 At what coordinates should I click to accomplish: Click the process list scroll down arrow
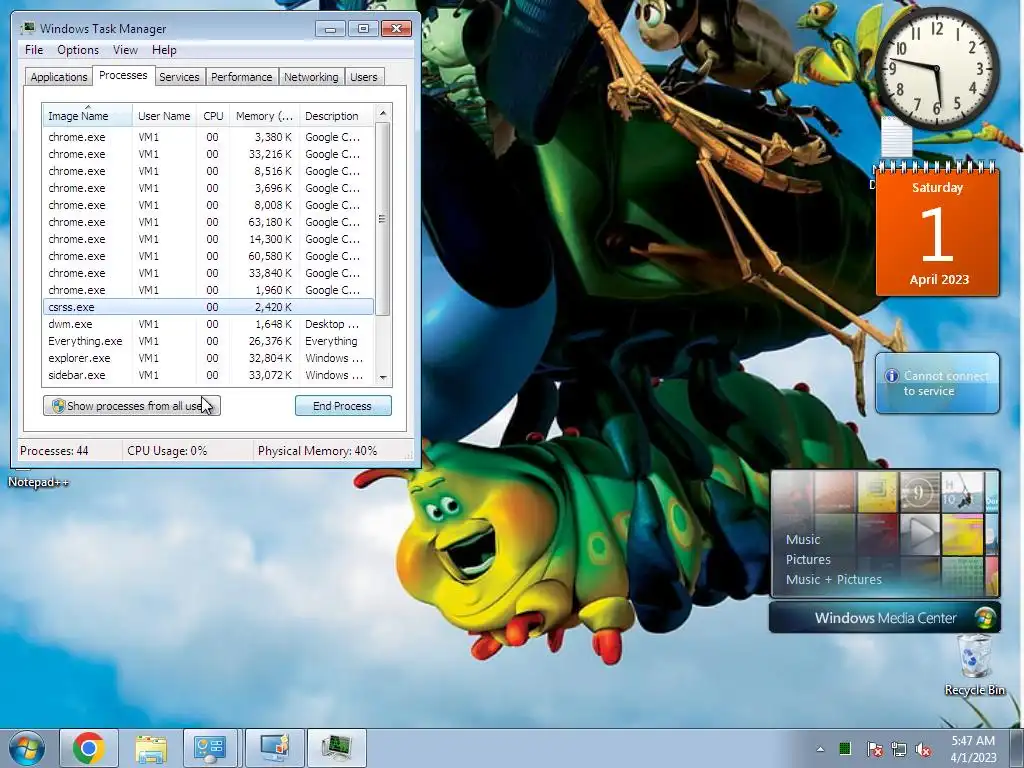pyautogui.click(x=383, y=377)
